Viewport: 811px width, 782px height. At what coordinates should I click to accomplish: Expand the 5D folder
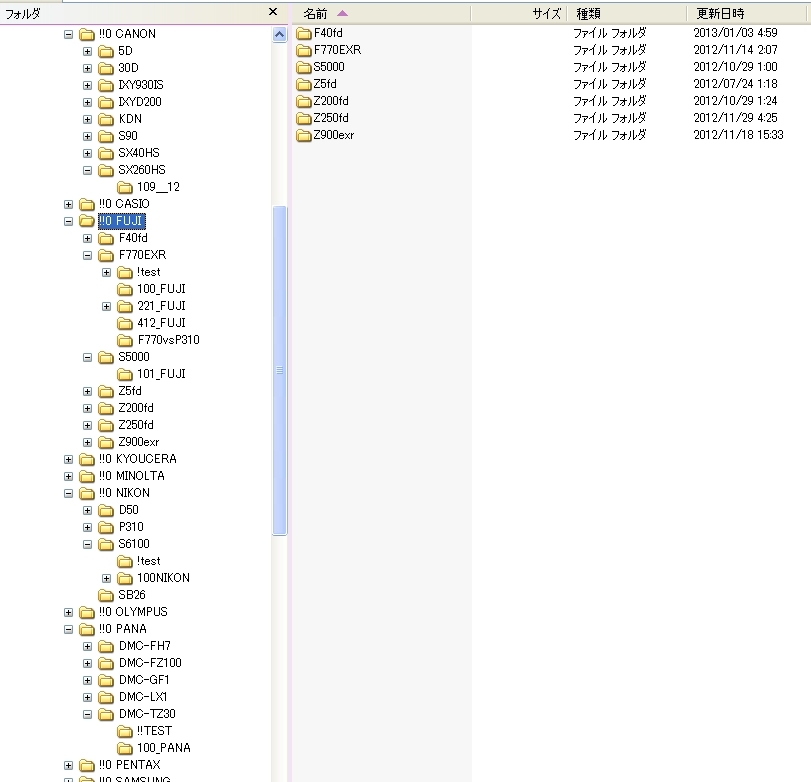tap(87, 52)
